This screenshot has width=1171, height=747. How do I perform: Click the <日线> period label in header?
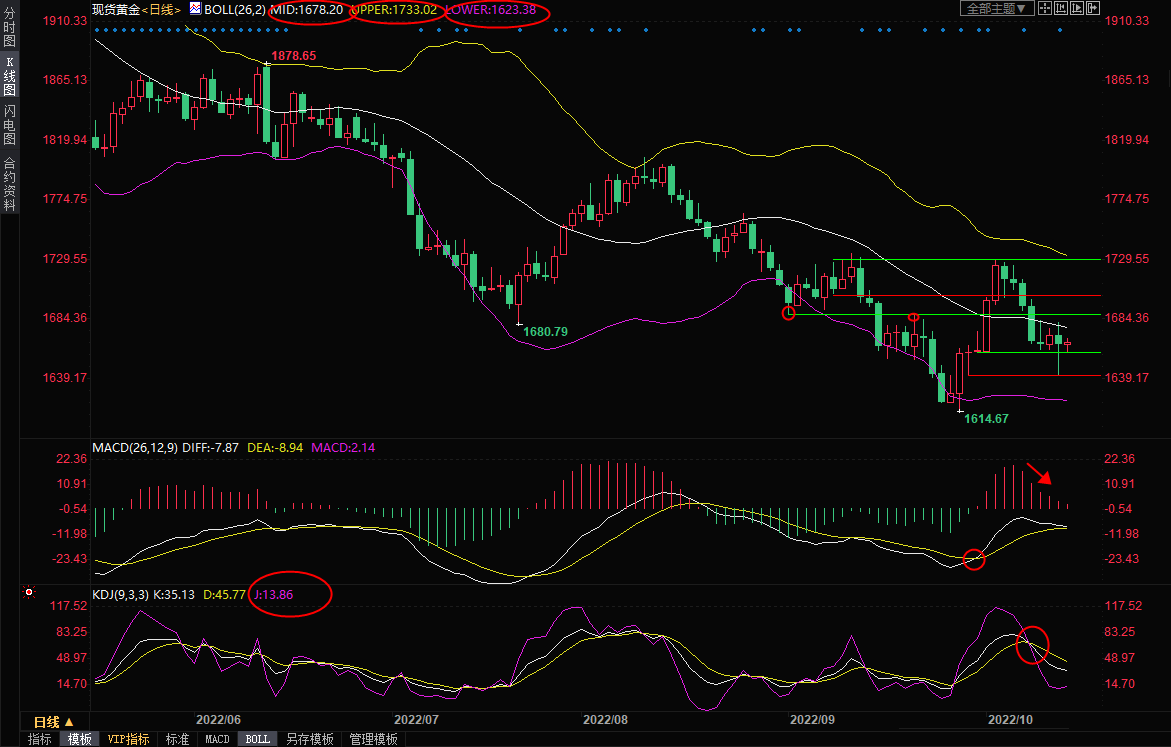[161, 9]
